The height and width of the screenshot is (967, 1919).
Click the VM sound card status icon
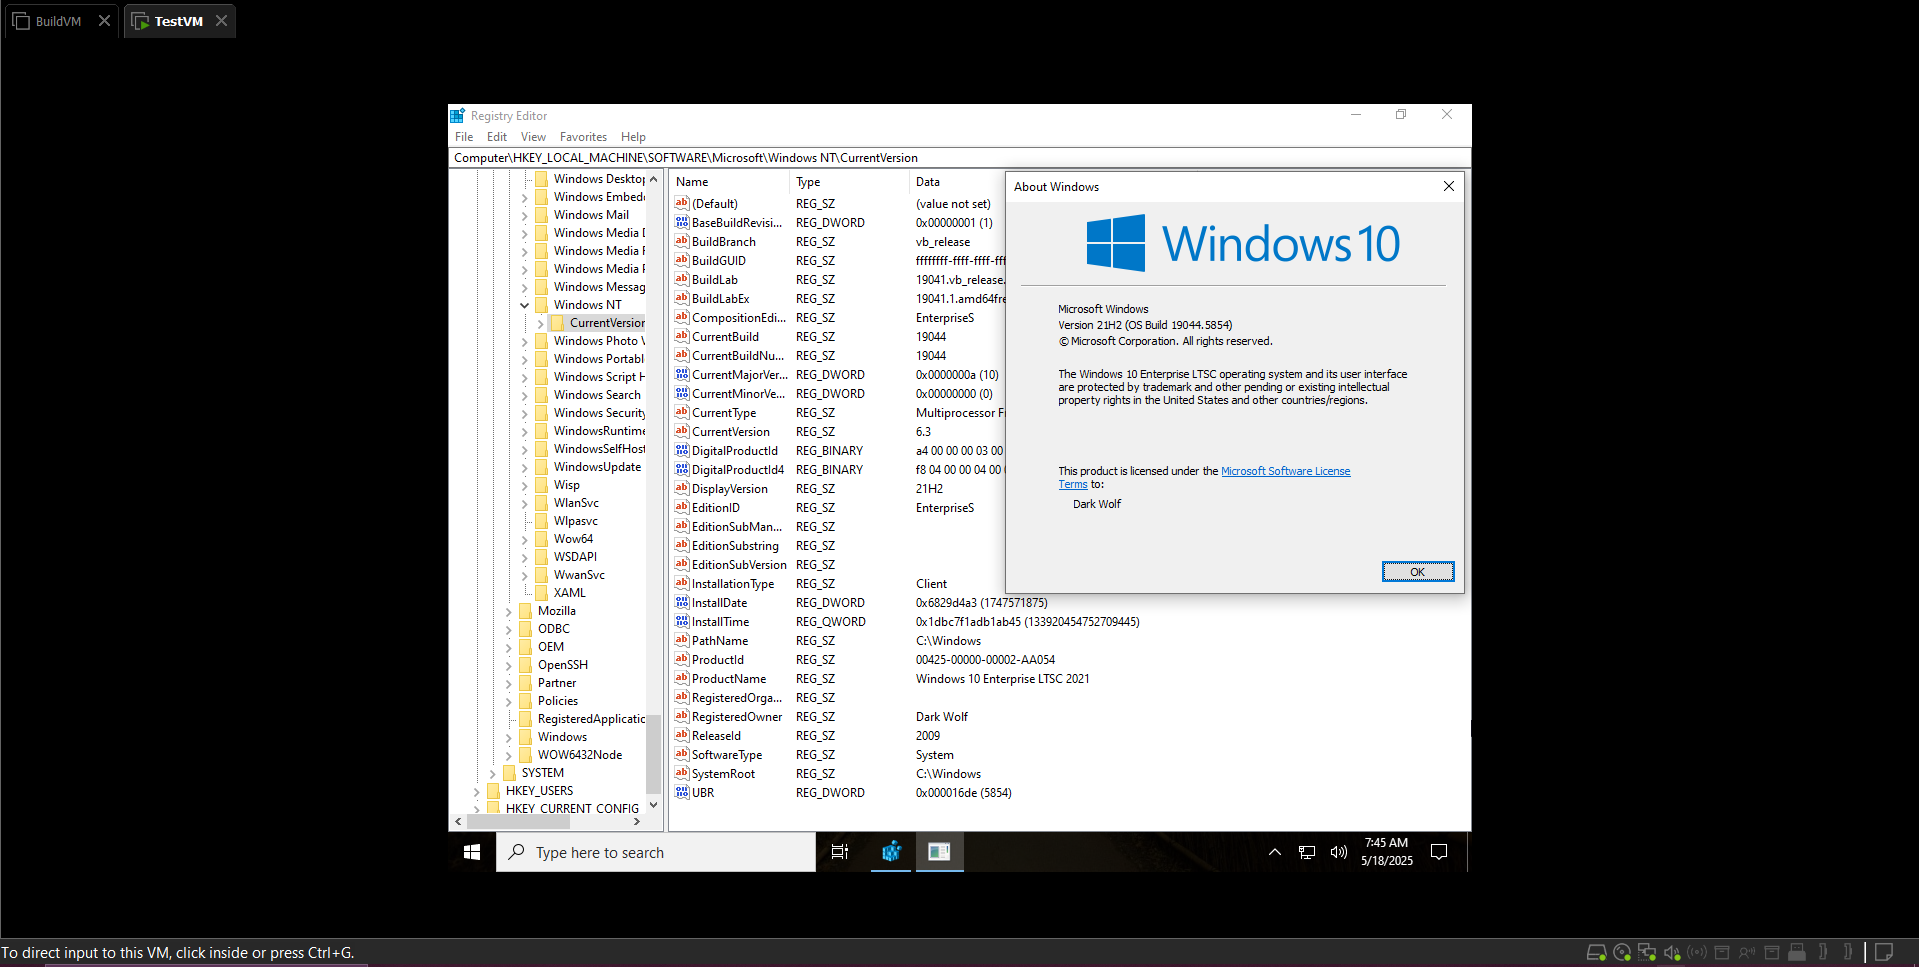pos(1672,952)
